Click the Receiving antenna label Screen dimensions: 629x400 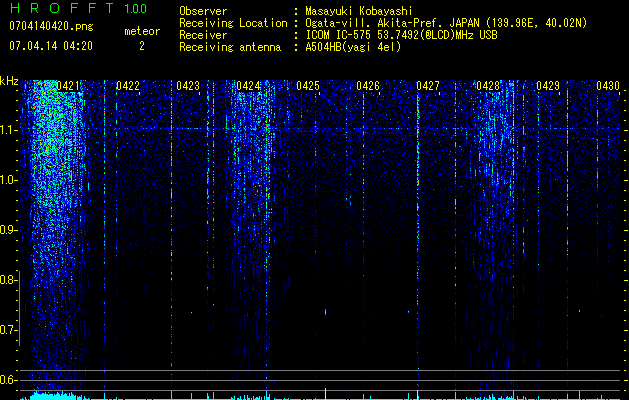click(230, 47)
